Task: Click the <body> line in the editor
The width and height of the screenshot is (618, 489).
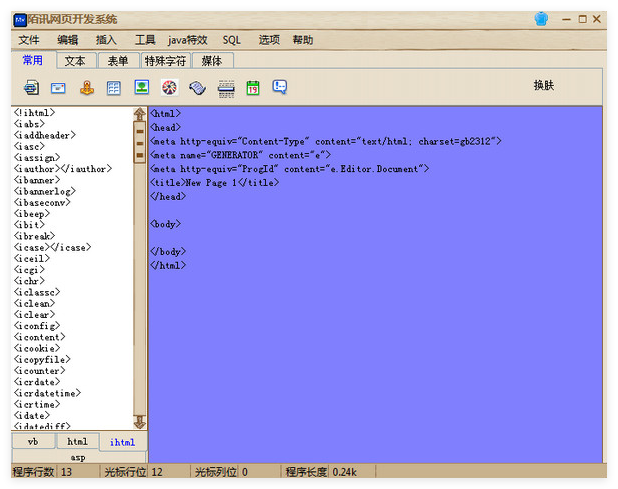Action: pos(166,224)
